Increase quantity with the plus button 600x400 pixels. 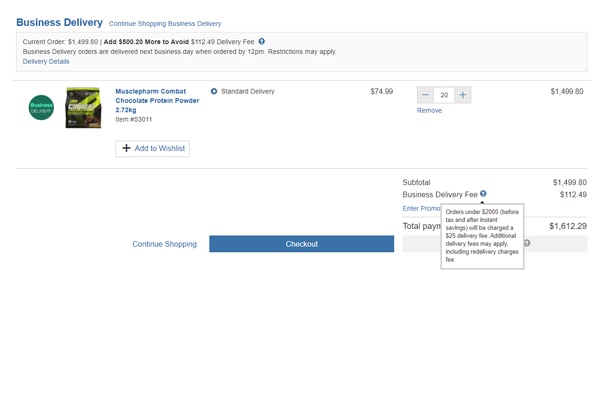462,95
